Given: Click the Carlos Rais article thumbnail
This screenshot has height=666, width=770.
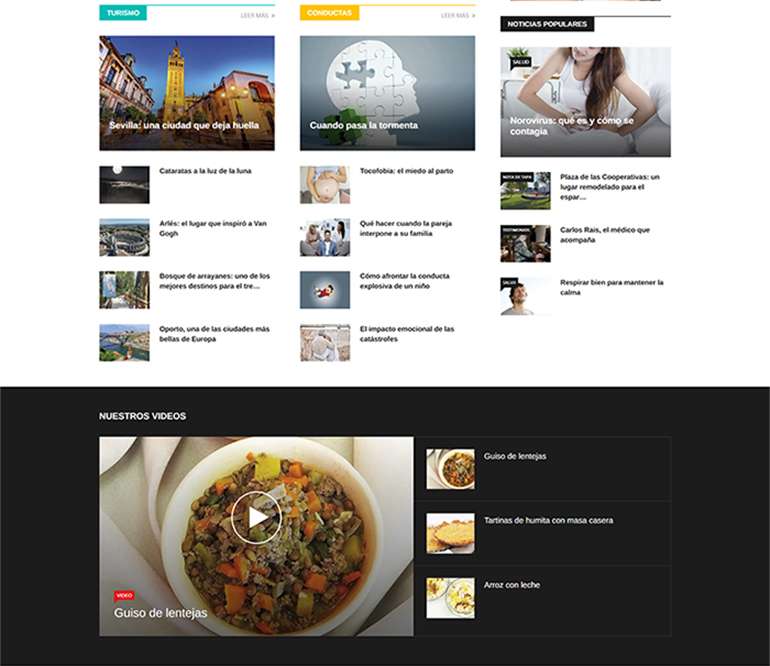Looking at the screenshot, I should [525, 243].
